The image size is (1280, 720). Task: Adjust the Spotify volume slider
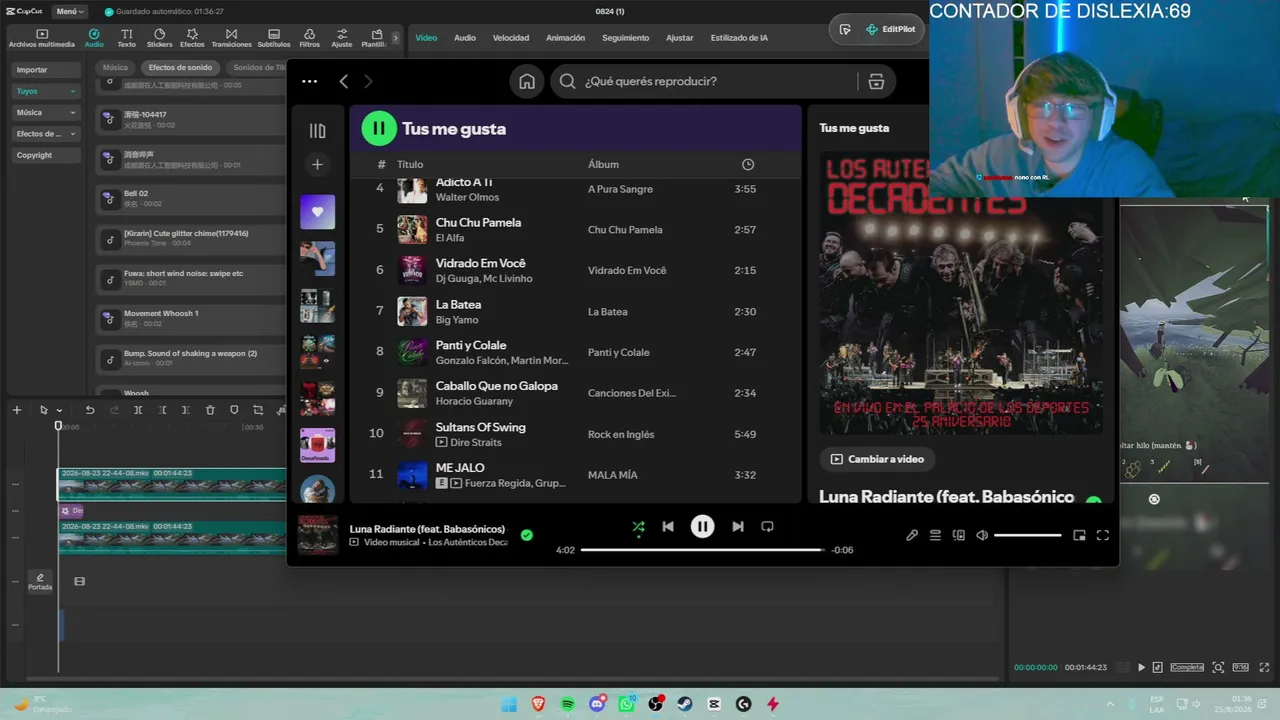click(x=1028, y=535)
